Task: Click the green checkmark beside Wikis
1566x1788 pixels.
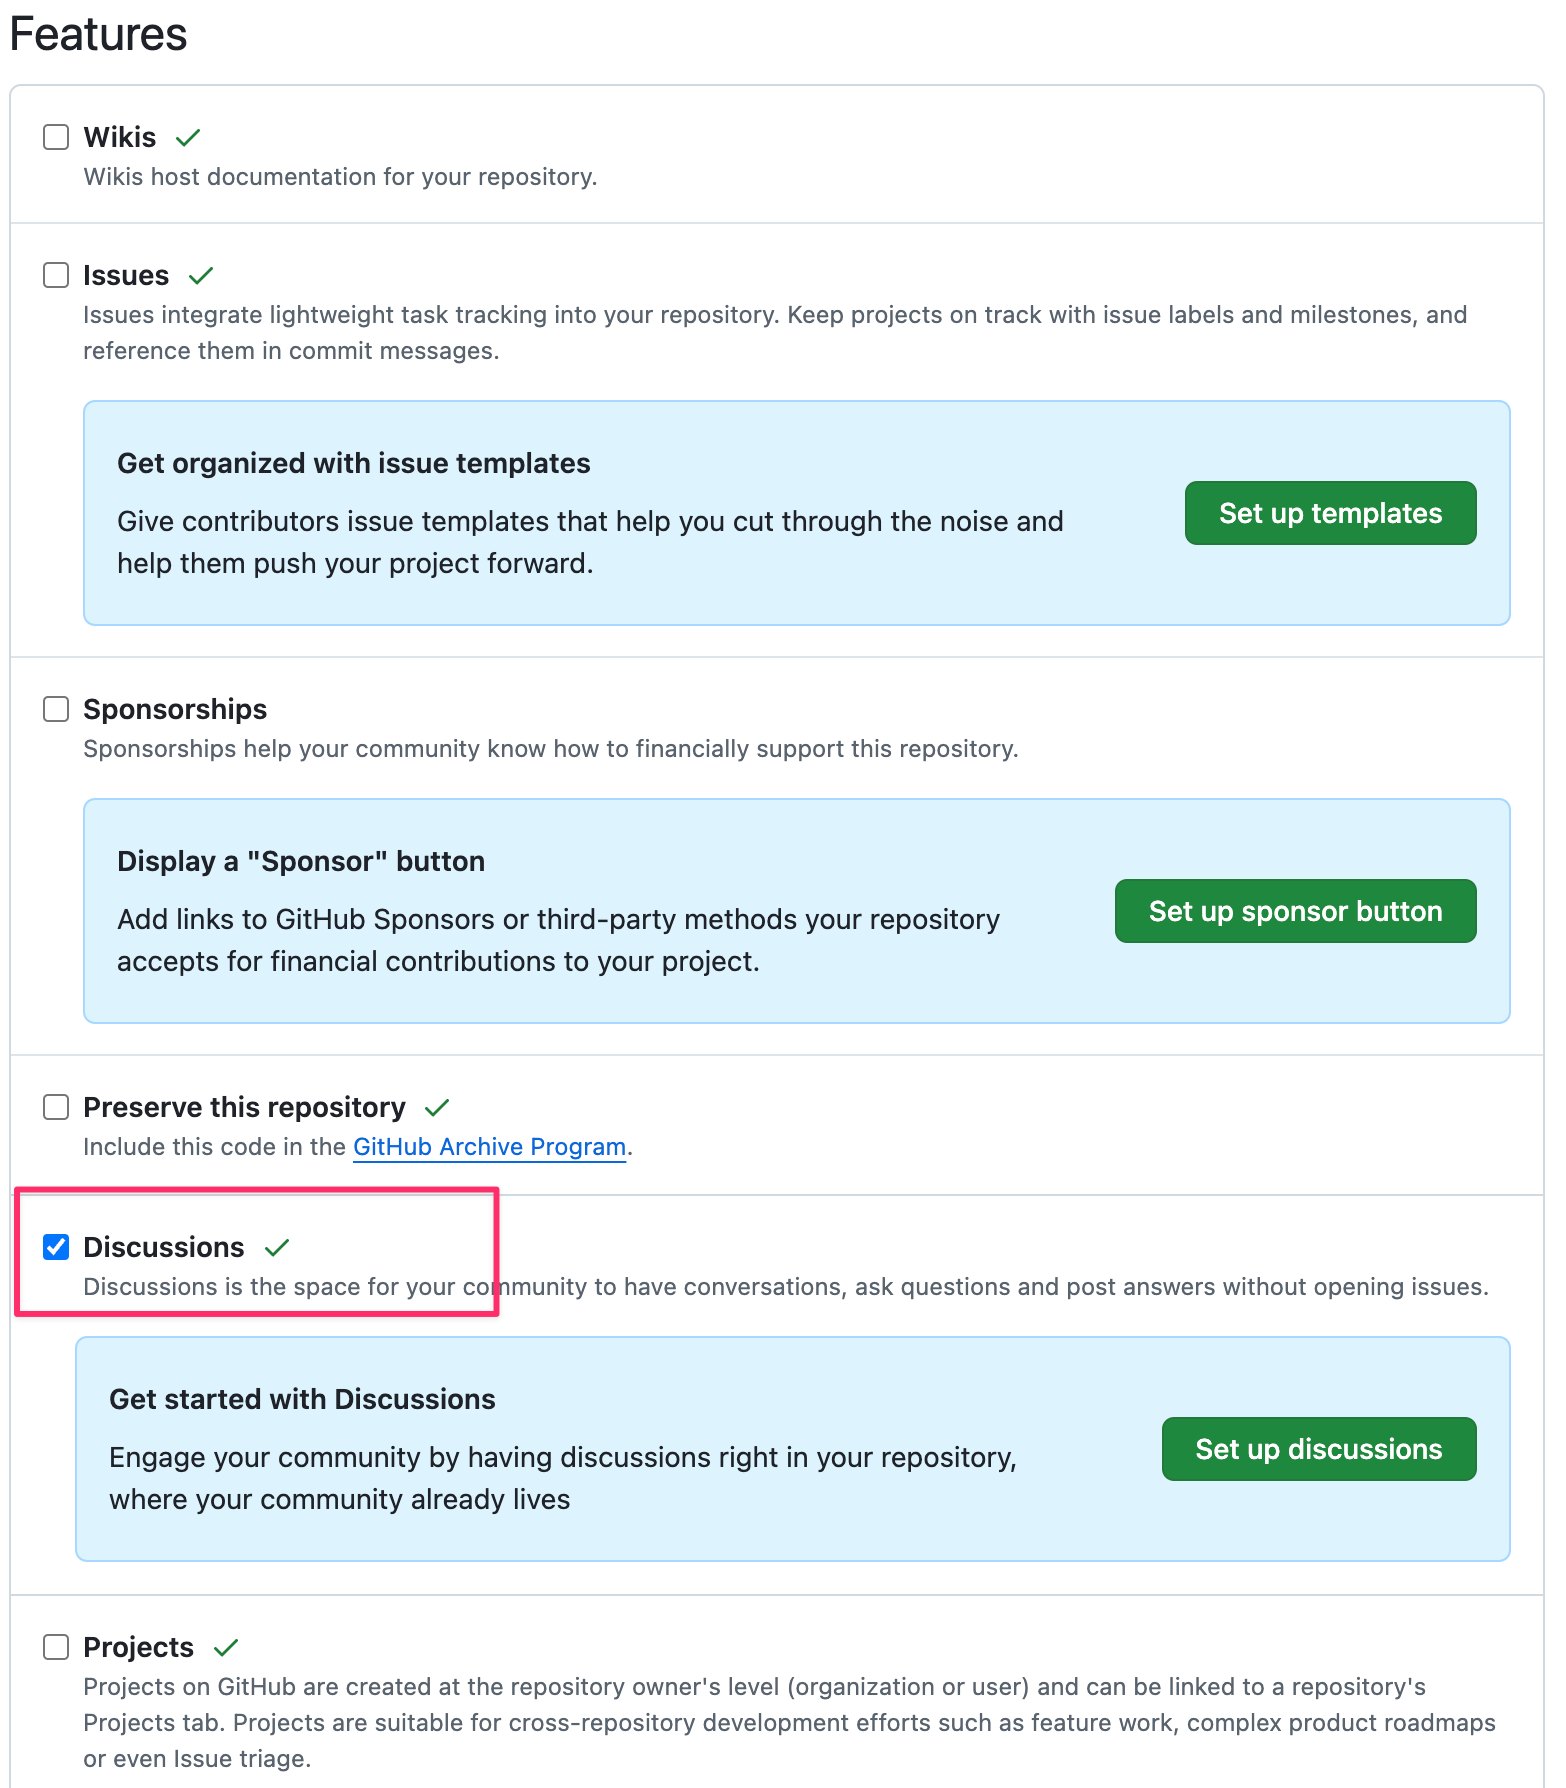Action: 188,137
